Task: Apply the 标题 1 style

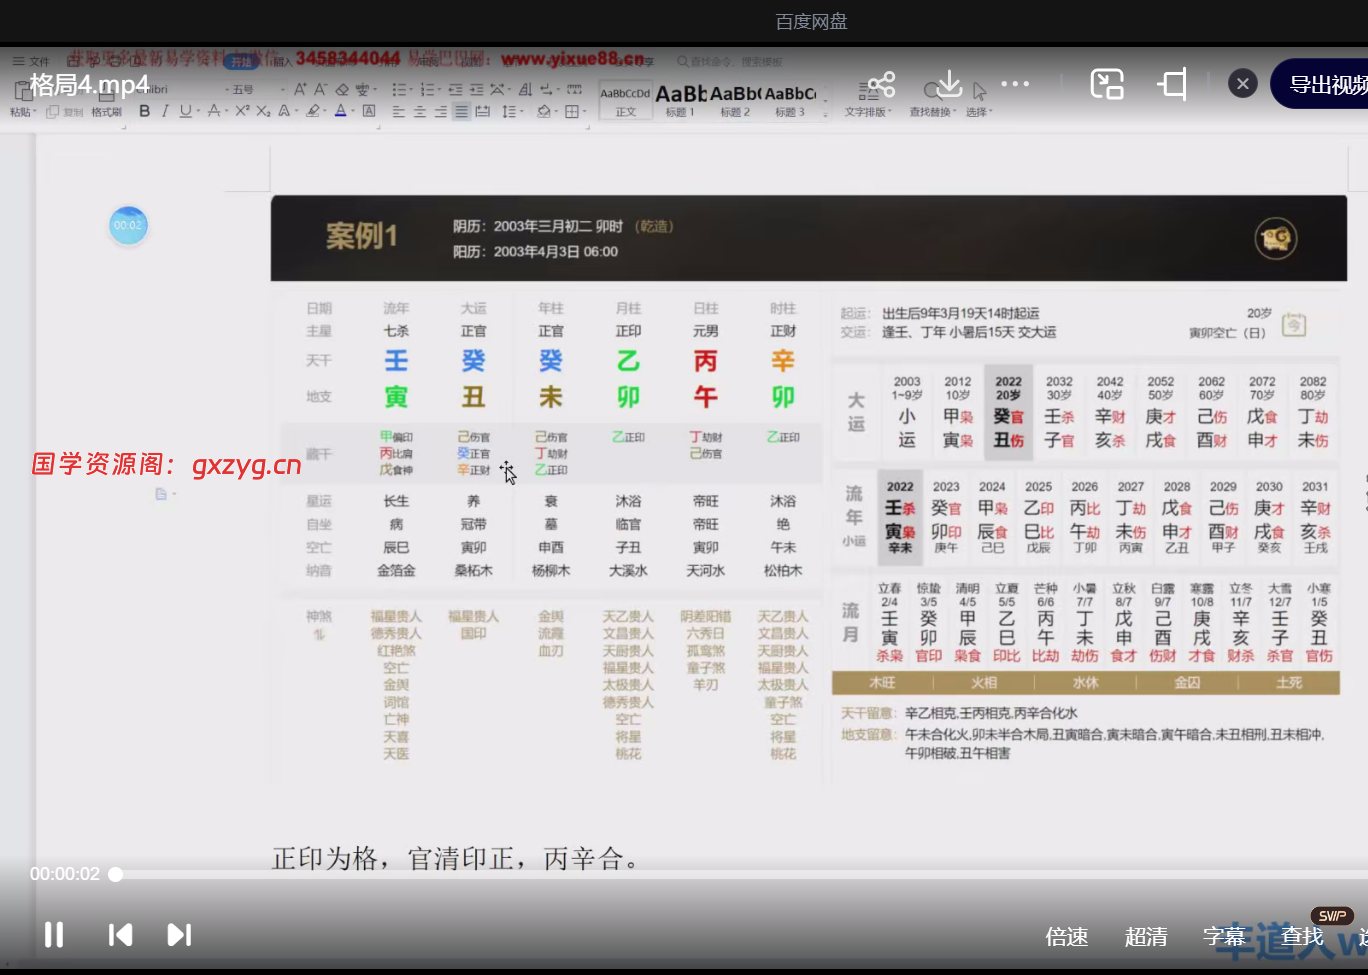Action: pos(680,101)
